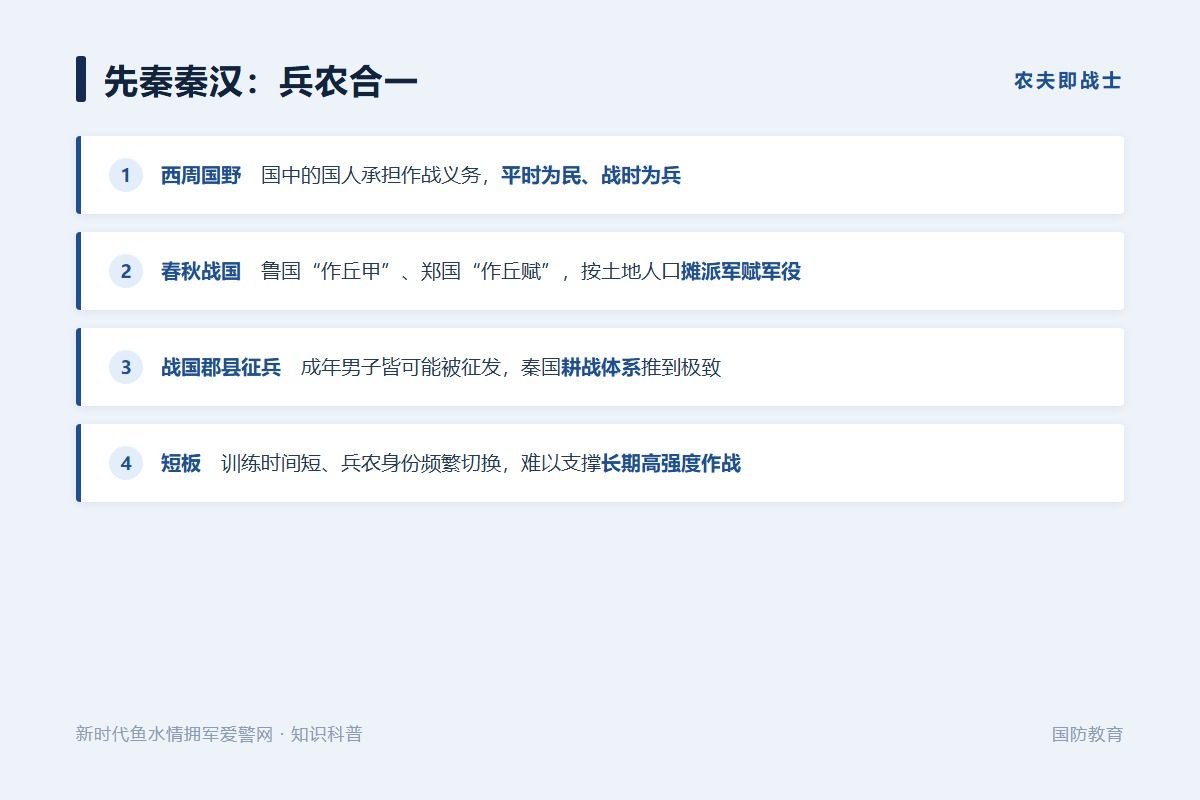
Task: Select the number 1 badge beside 西周国野
Action: click(126, 175)
